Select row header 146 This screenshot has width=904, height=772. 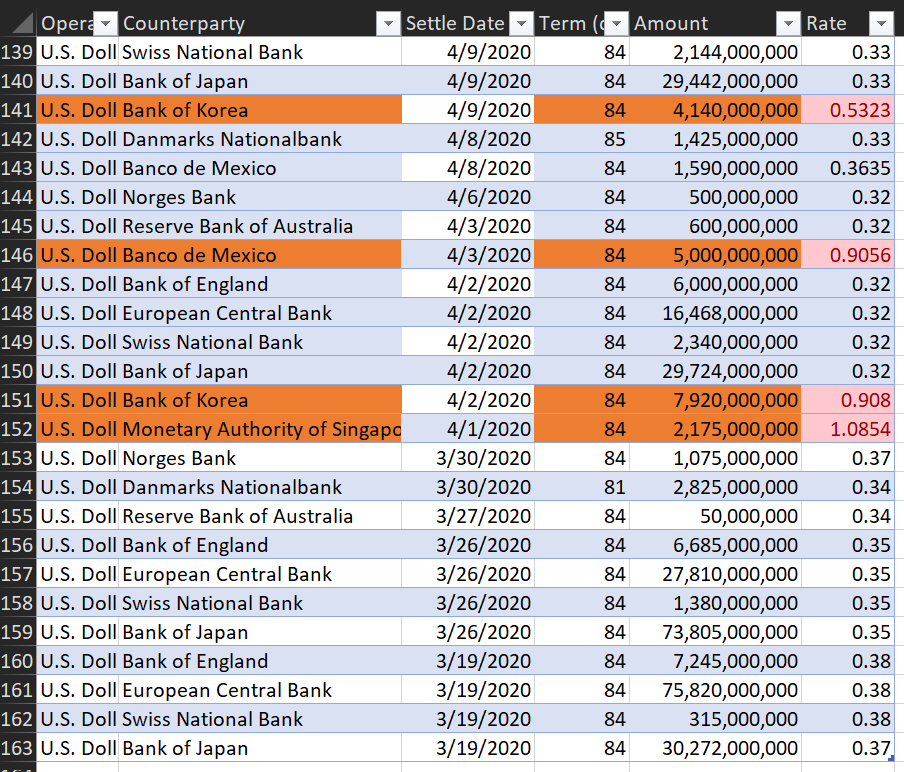tap(18, 255)
